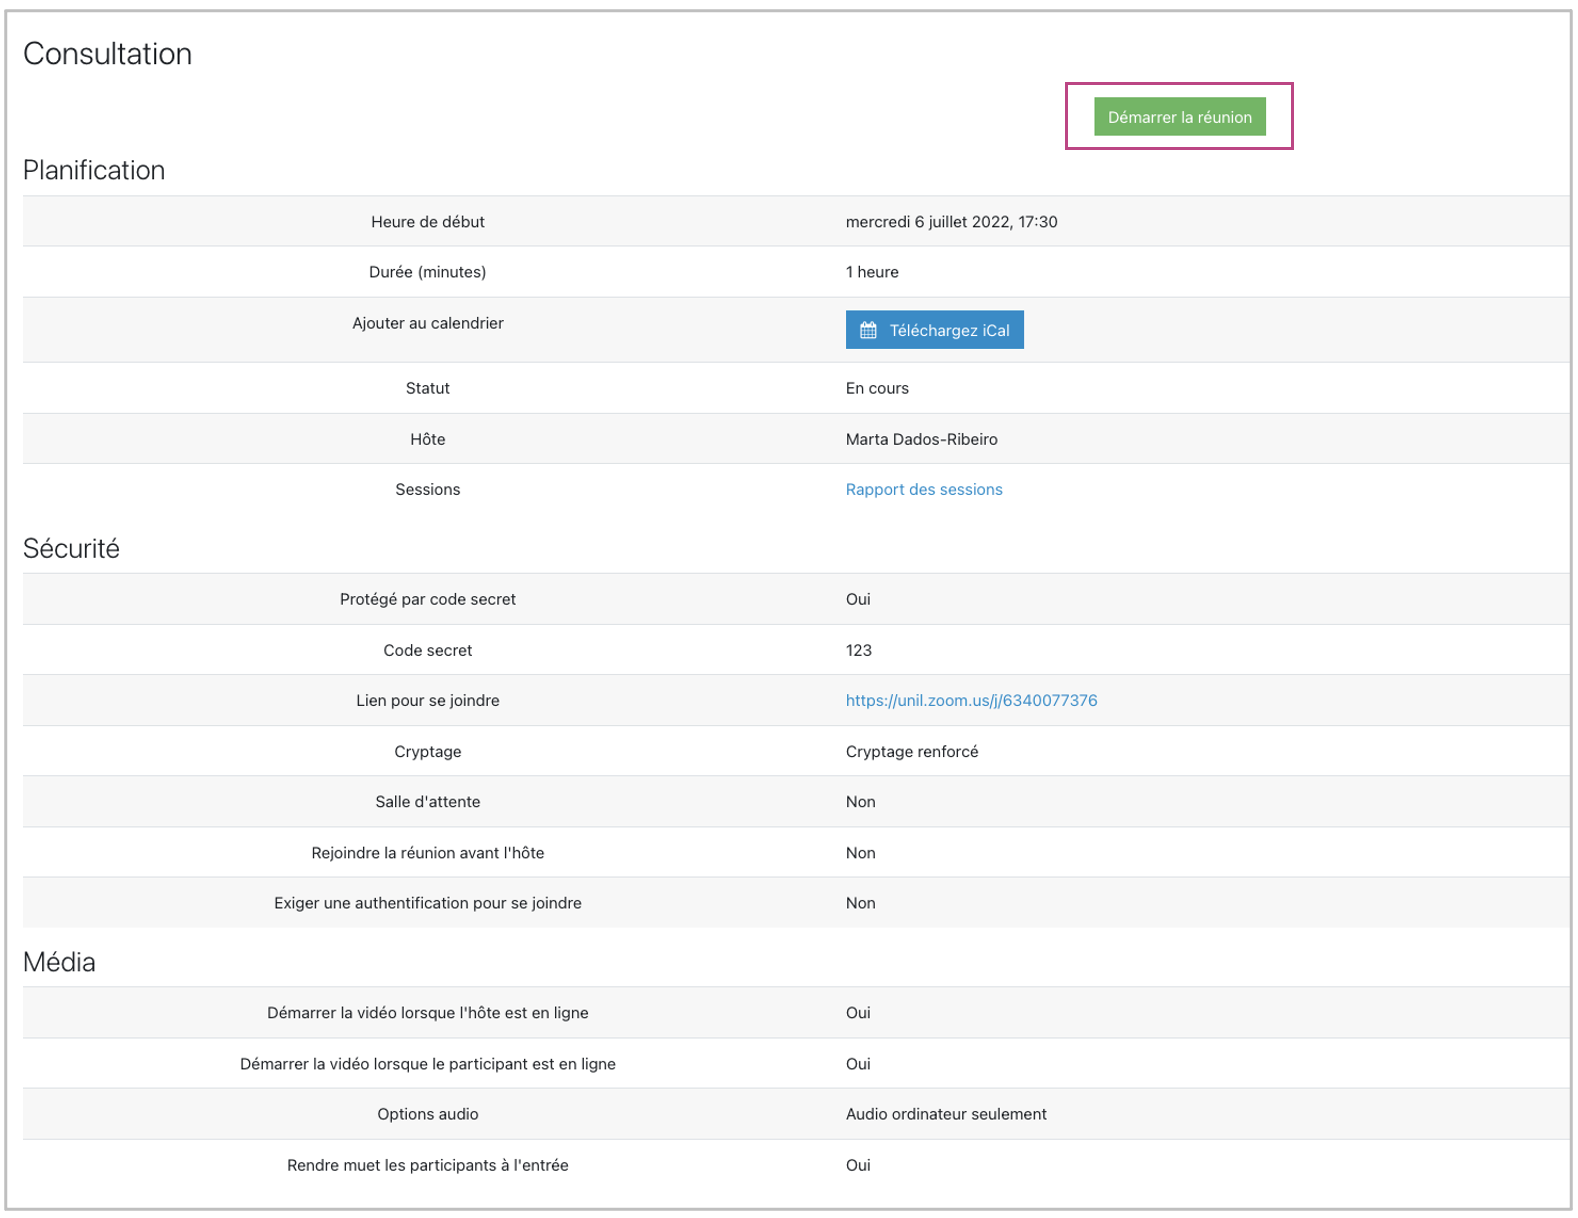Click the calendar icon in the iCal button

(x=868, y=330)
